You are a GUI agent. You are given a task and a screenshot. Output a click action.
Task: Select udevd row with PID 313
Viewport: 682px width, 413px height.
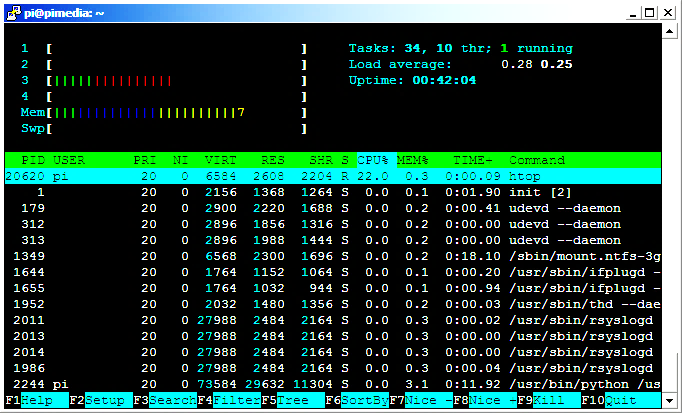click(x=333, y=240)
